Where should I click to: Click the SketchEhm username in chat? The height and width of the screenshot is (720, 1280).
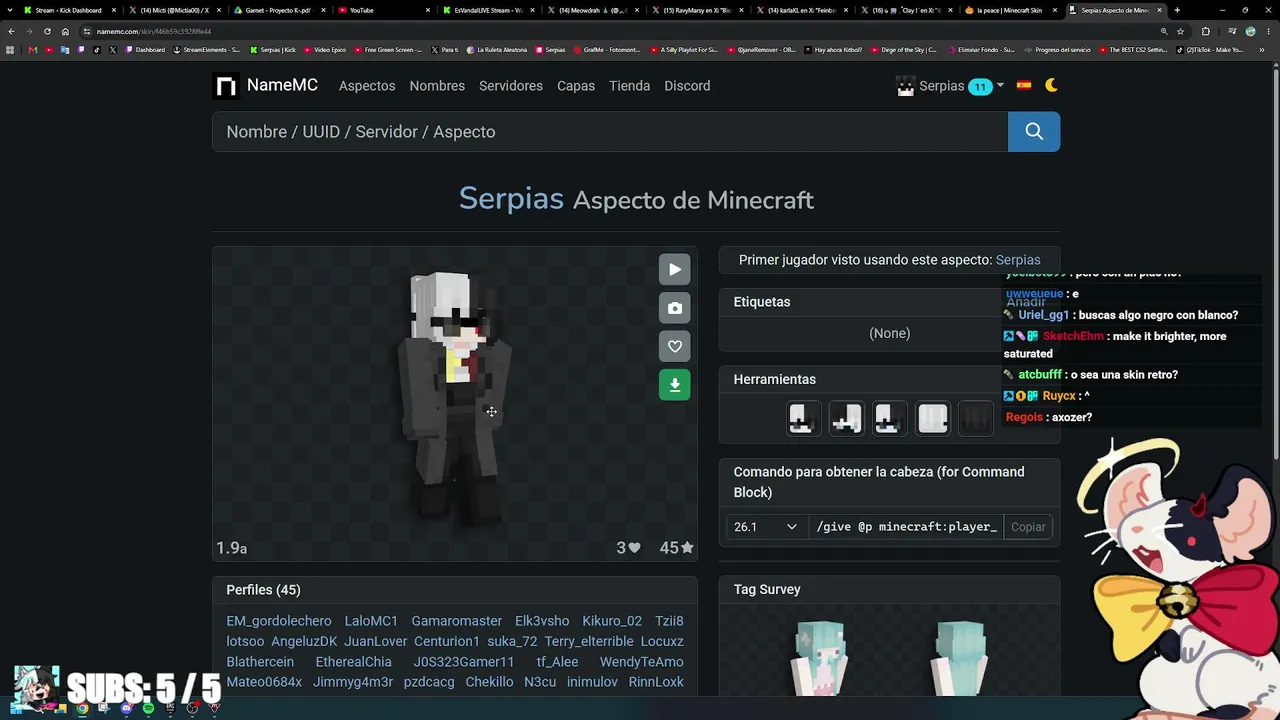click(x=1073, y=336)
